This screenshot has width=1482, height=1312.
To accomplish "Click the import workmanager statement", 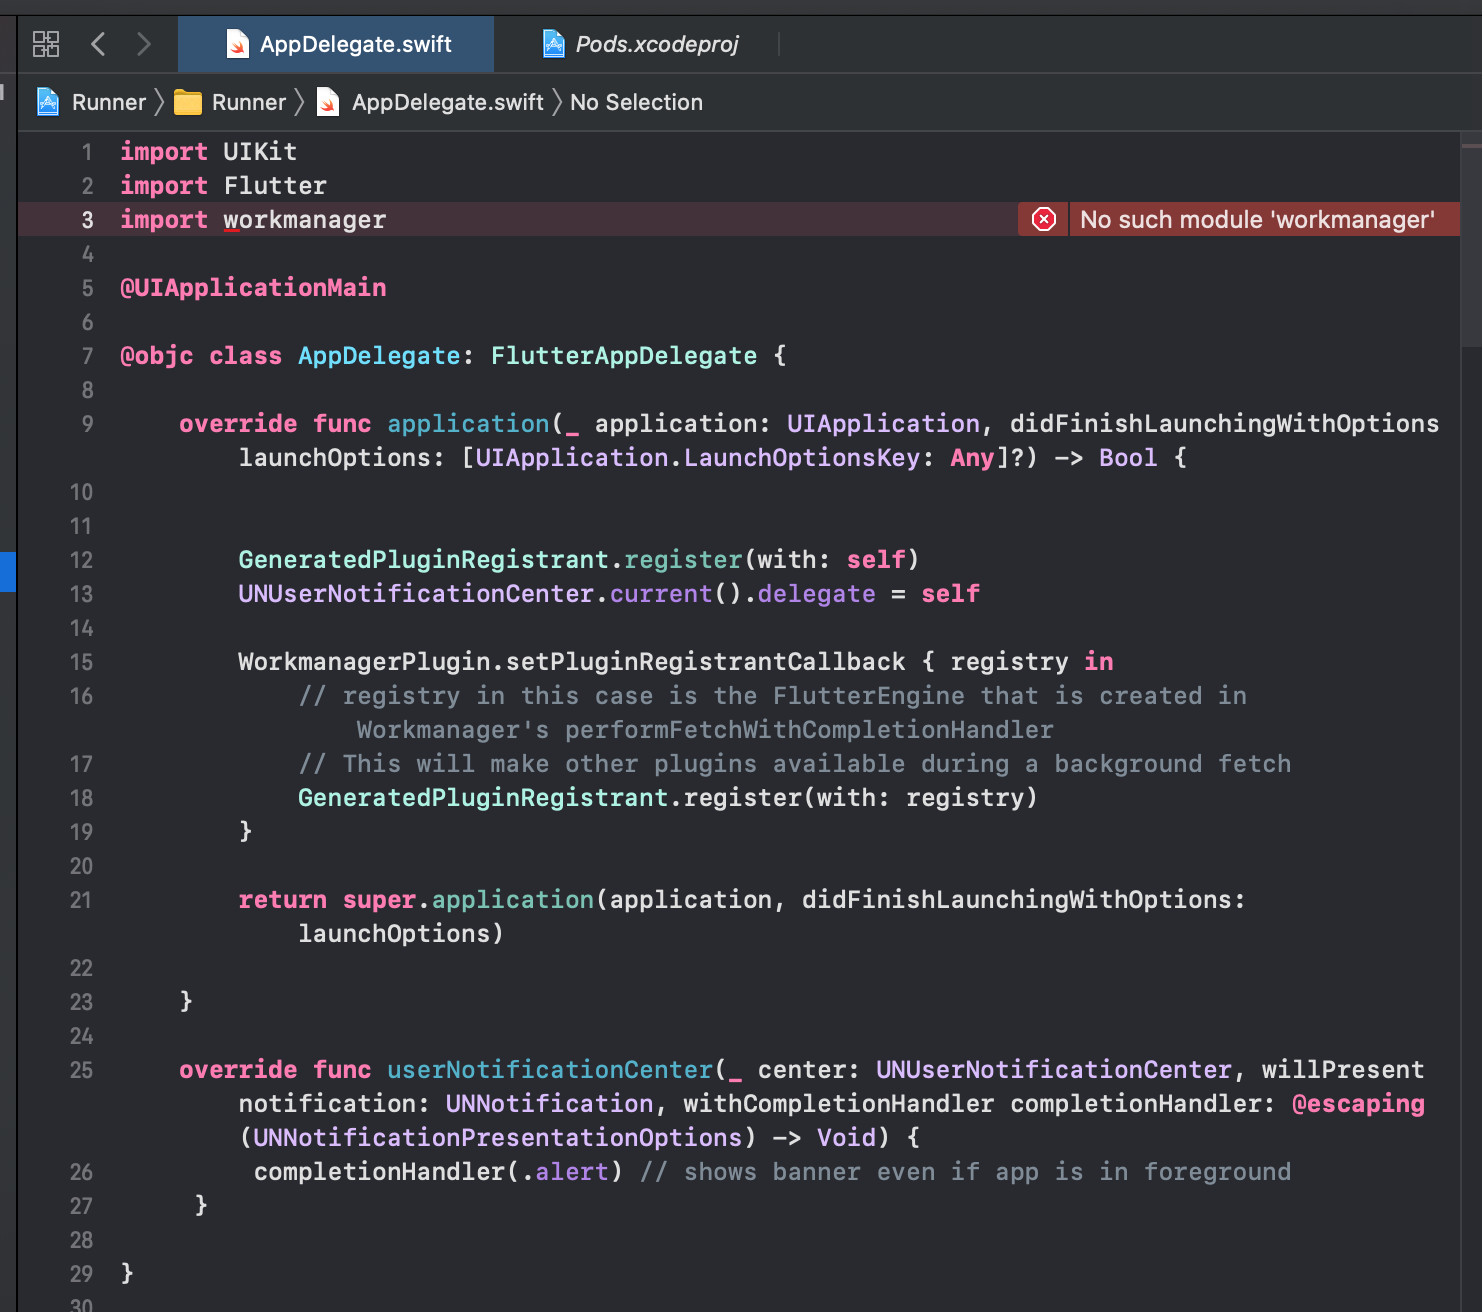I will 252,219.
